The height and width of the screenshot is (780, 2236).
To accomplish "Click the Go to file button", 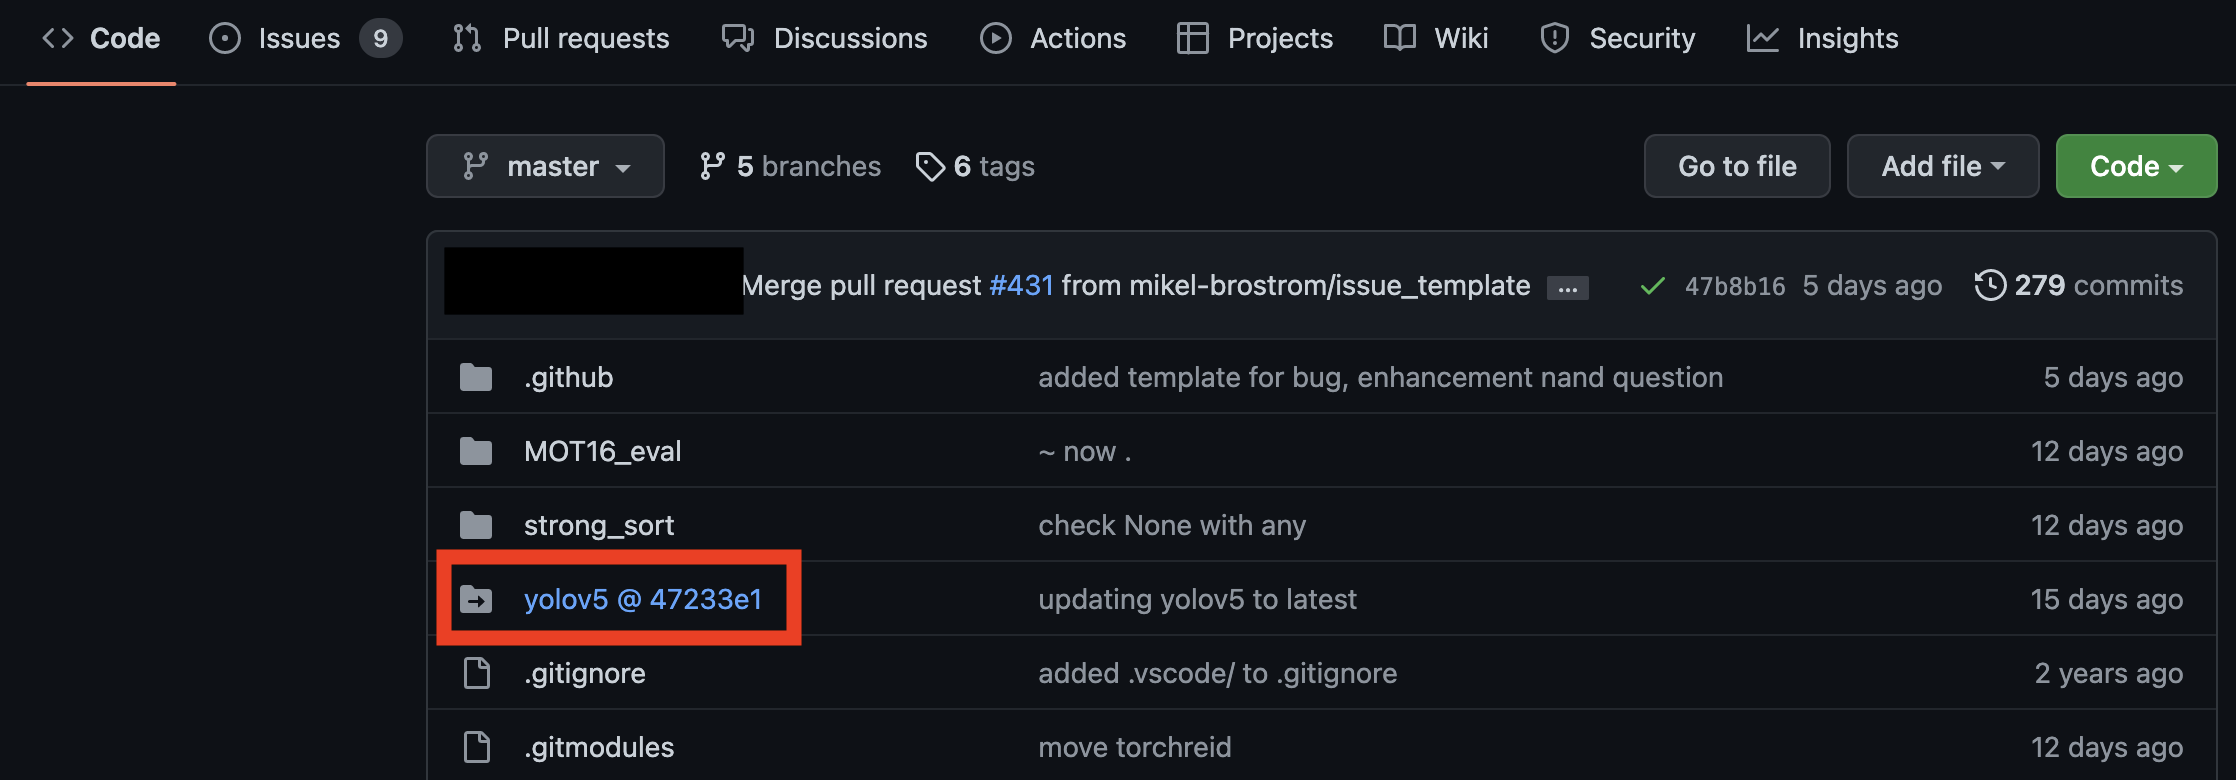I will click(1736, 166).
